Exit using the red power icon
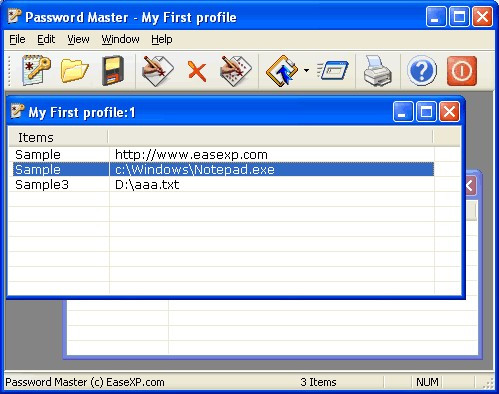 tap(462, 71)
